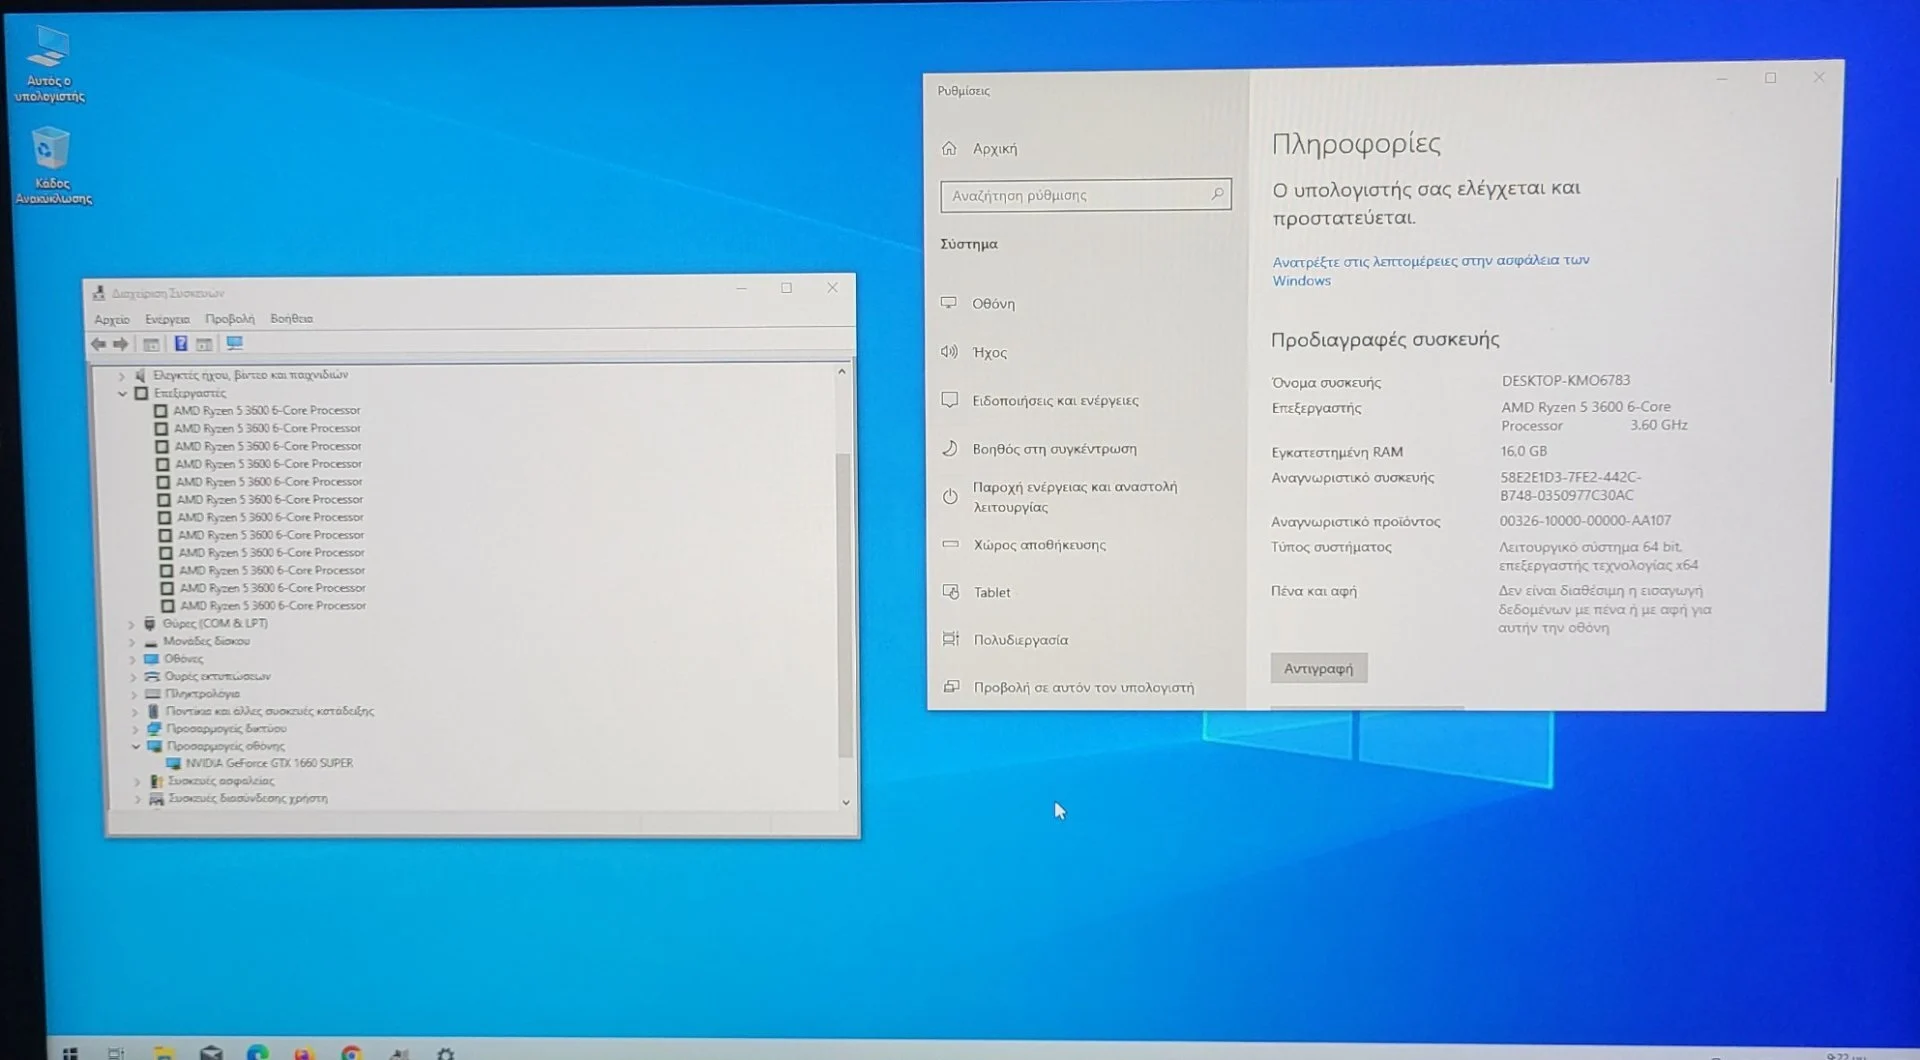1920x1060 pixels.
Task: Click the show/hide console tree toolbar icon
Action: [151, 344]
